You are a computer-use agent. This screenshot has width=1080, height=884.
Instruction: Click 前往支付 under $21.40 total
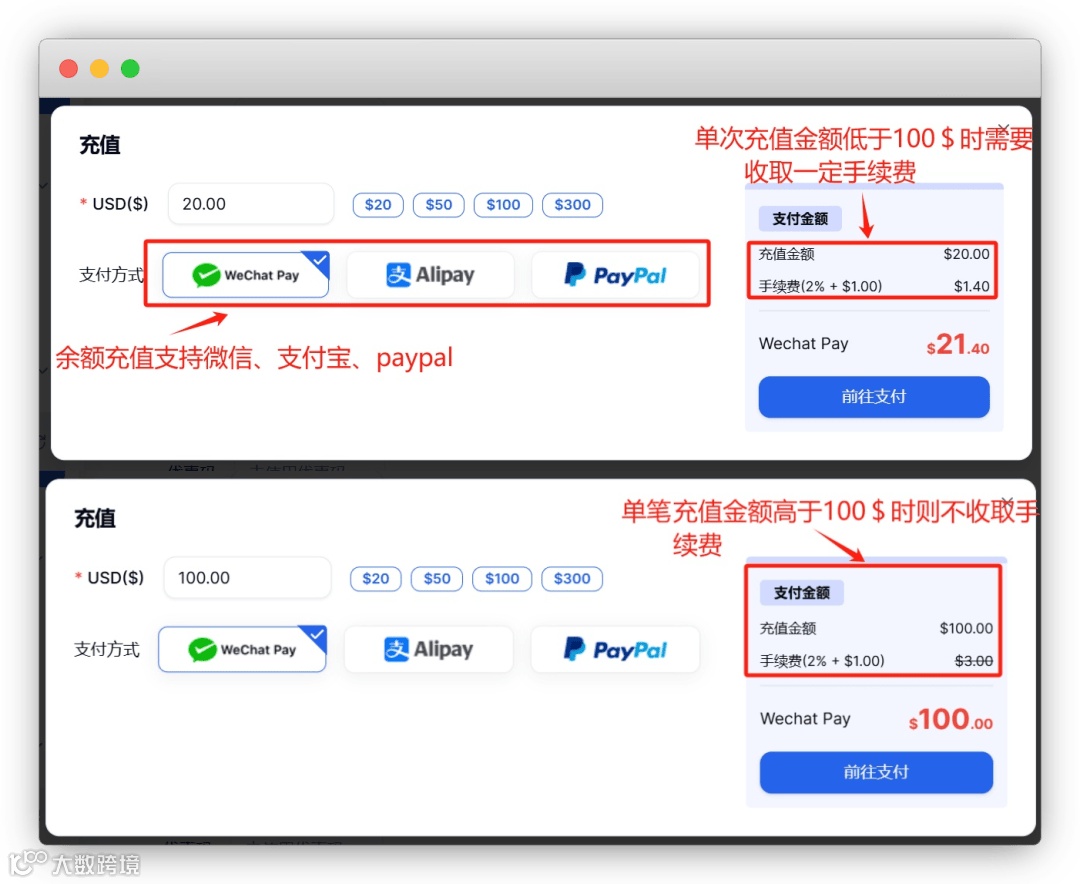click(874, 397)
